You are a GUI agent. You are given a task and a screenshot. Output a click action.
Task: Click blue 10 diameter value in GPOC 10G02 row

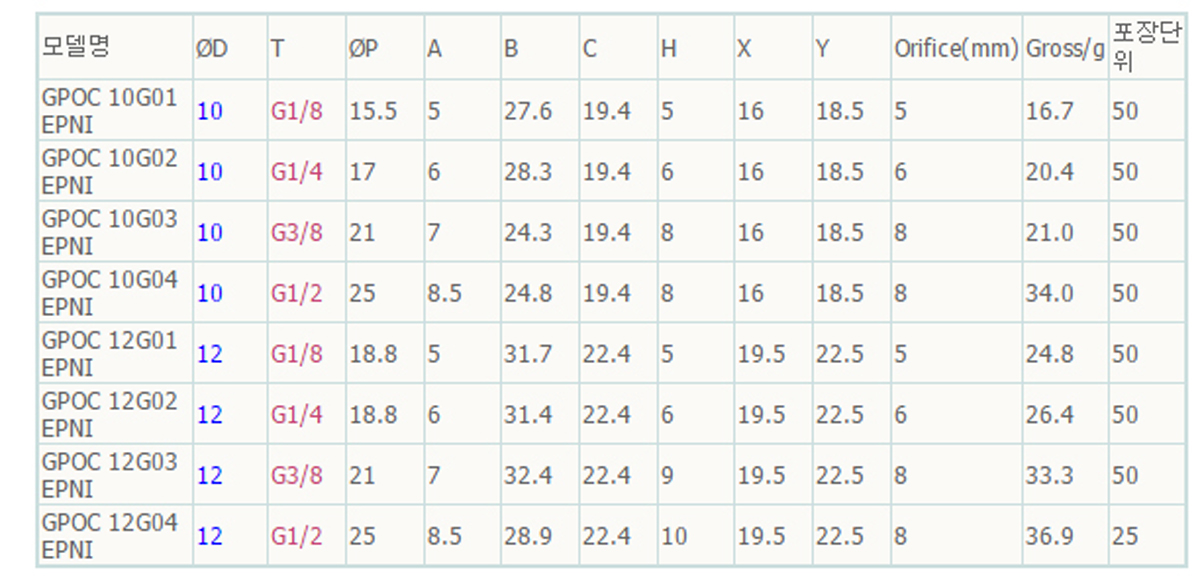[x=210, y=172]
